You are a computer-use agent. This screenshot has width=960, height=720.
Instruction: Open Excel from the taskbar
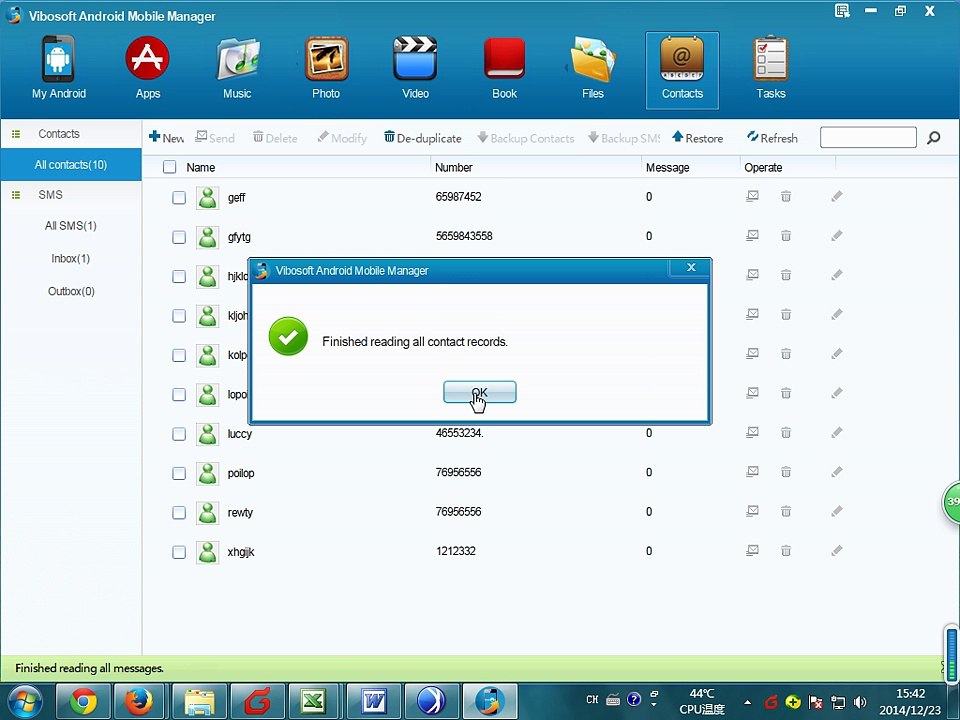pos(313,702)
